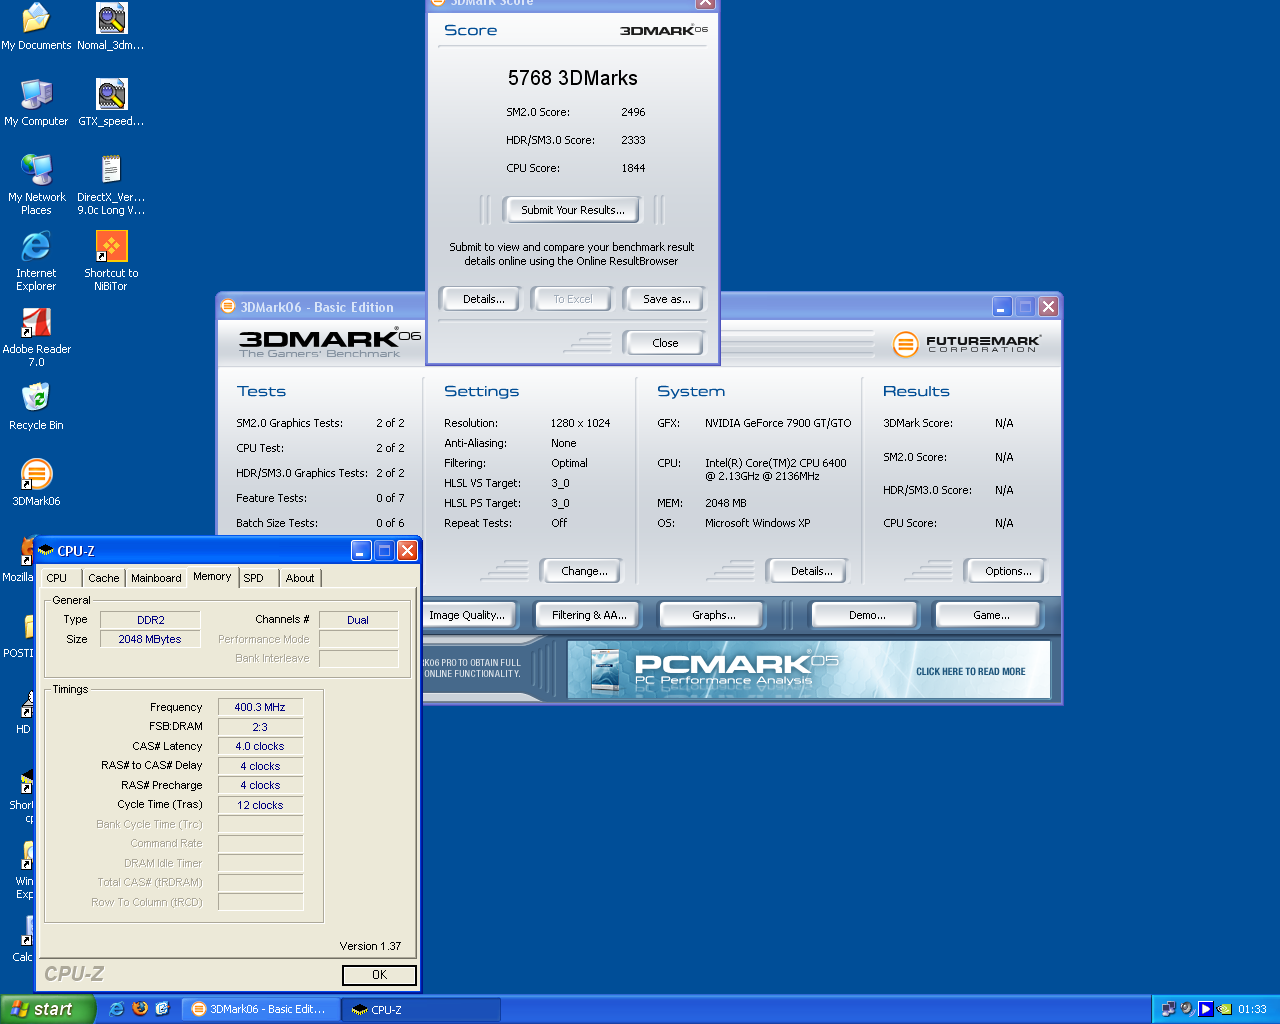Click CPU-Z taskbar button

coord(420,1009)
